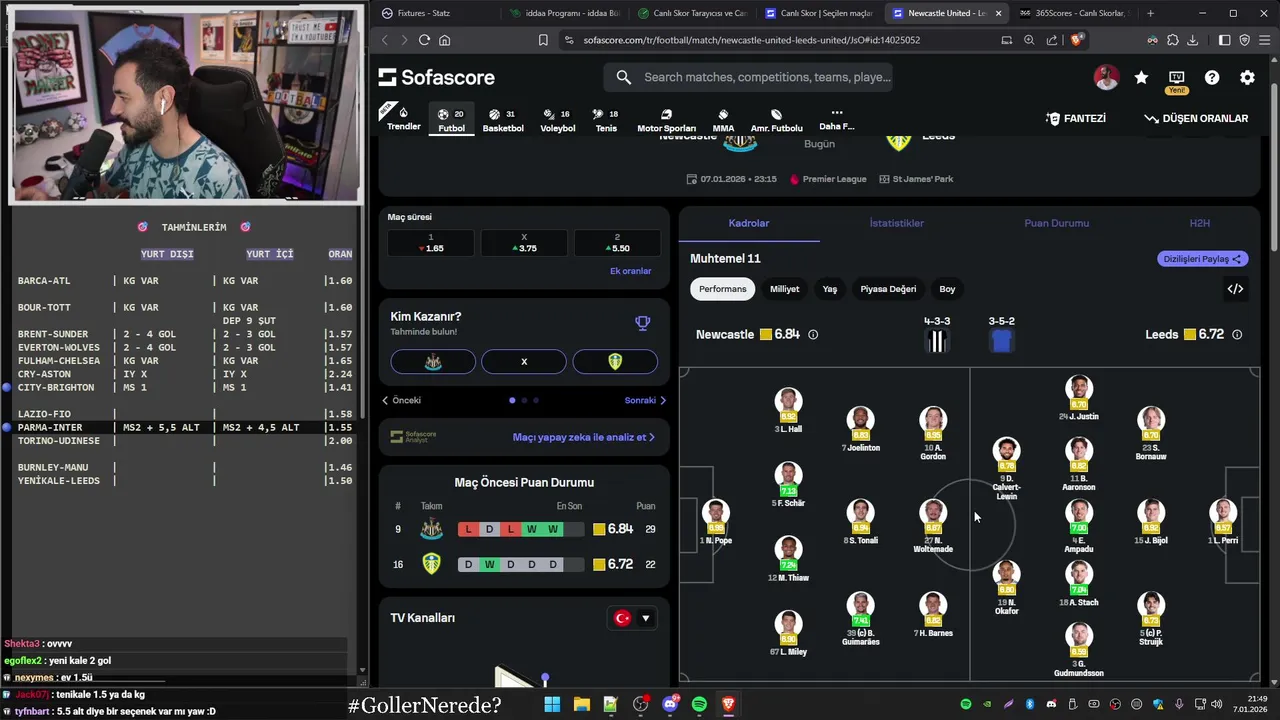Select the Futbol sport tab
The height and width of the screenshot is (720, 1280).
(451, 120)
